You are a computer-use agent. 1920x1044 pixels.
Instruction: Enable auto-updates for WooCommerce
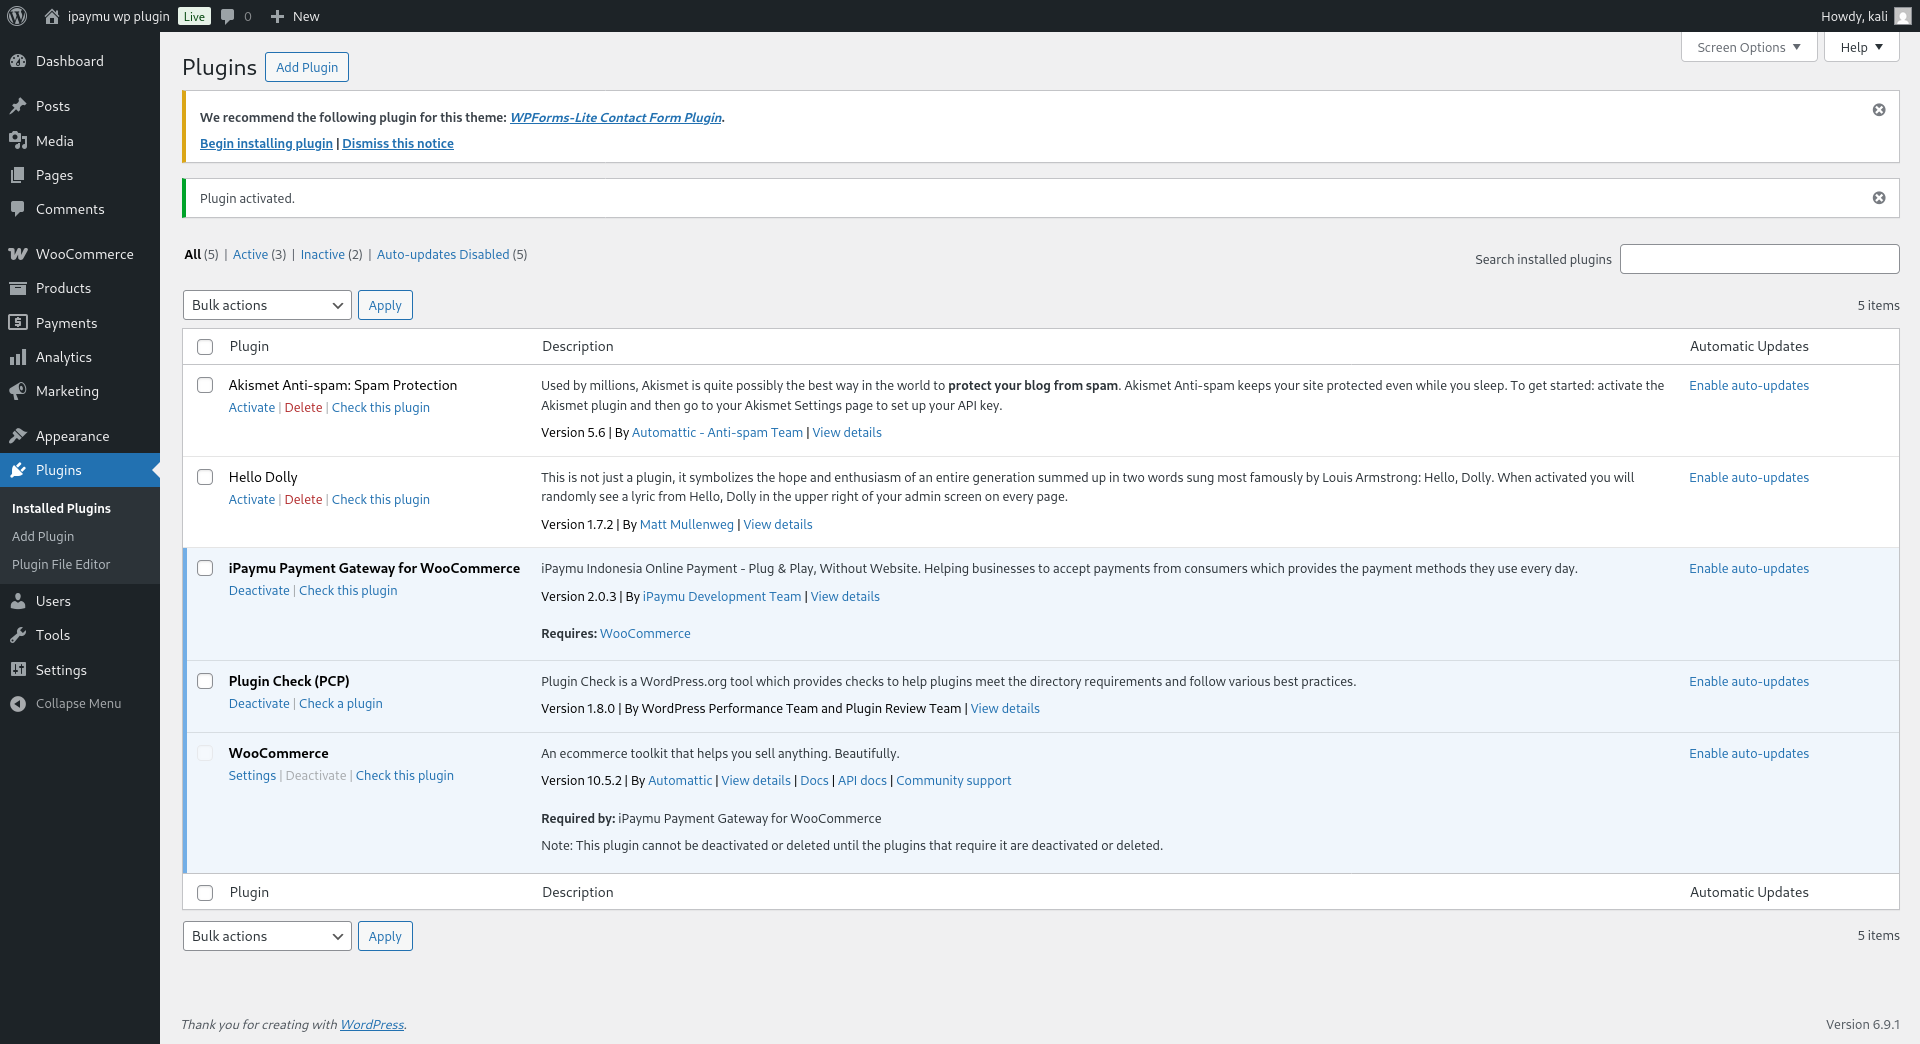point(1749,753)
